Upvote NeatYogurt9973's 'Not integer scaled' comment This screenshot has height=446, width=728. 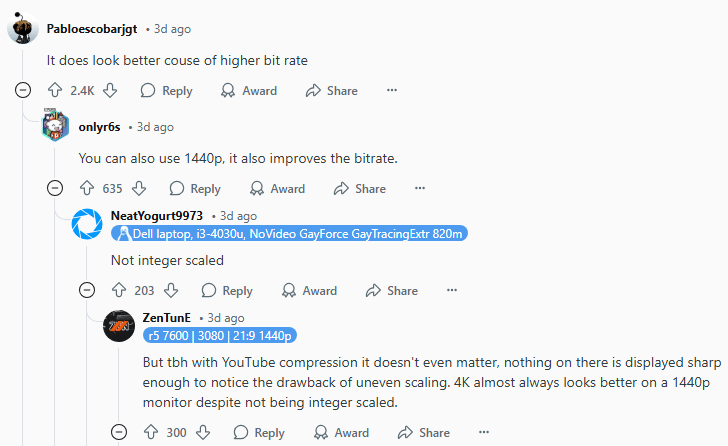119,290
